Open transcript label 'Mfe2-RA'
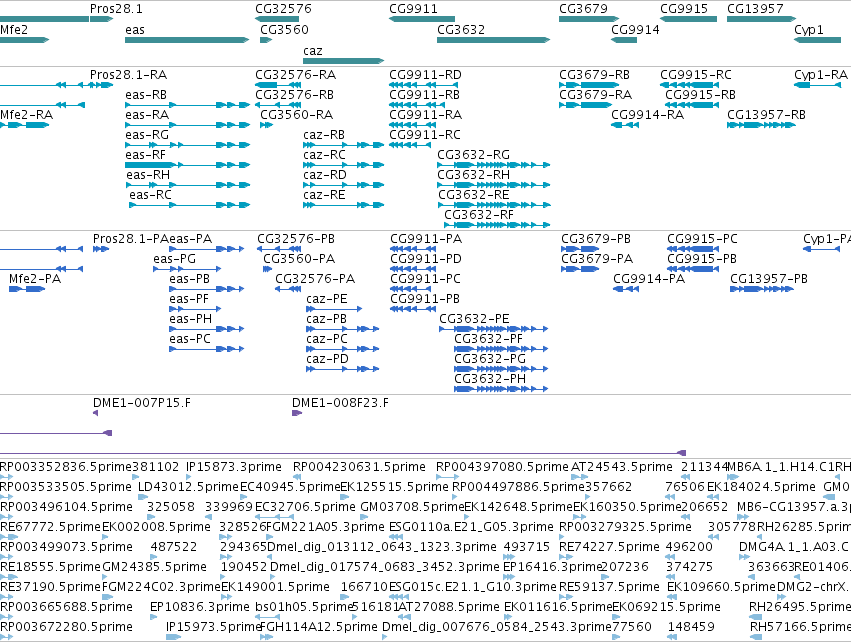Image resolution: width=851 pixels, height=642 pixels. [x=27, y=115]
